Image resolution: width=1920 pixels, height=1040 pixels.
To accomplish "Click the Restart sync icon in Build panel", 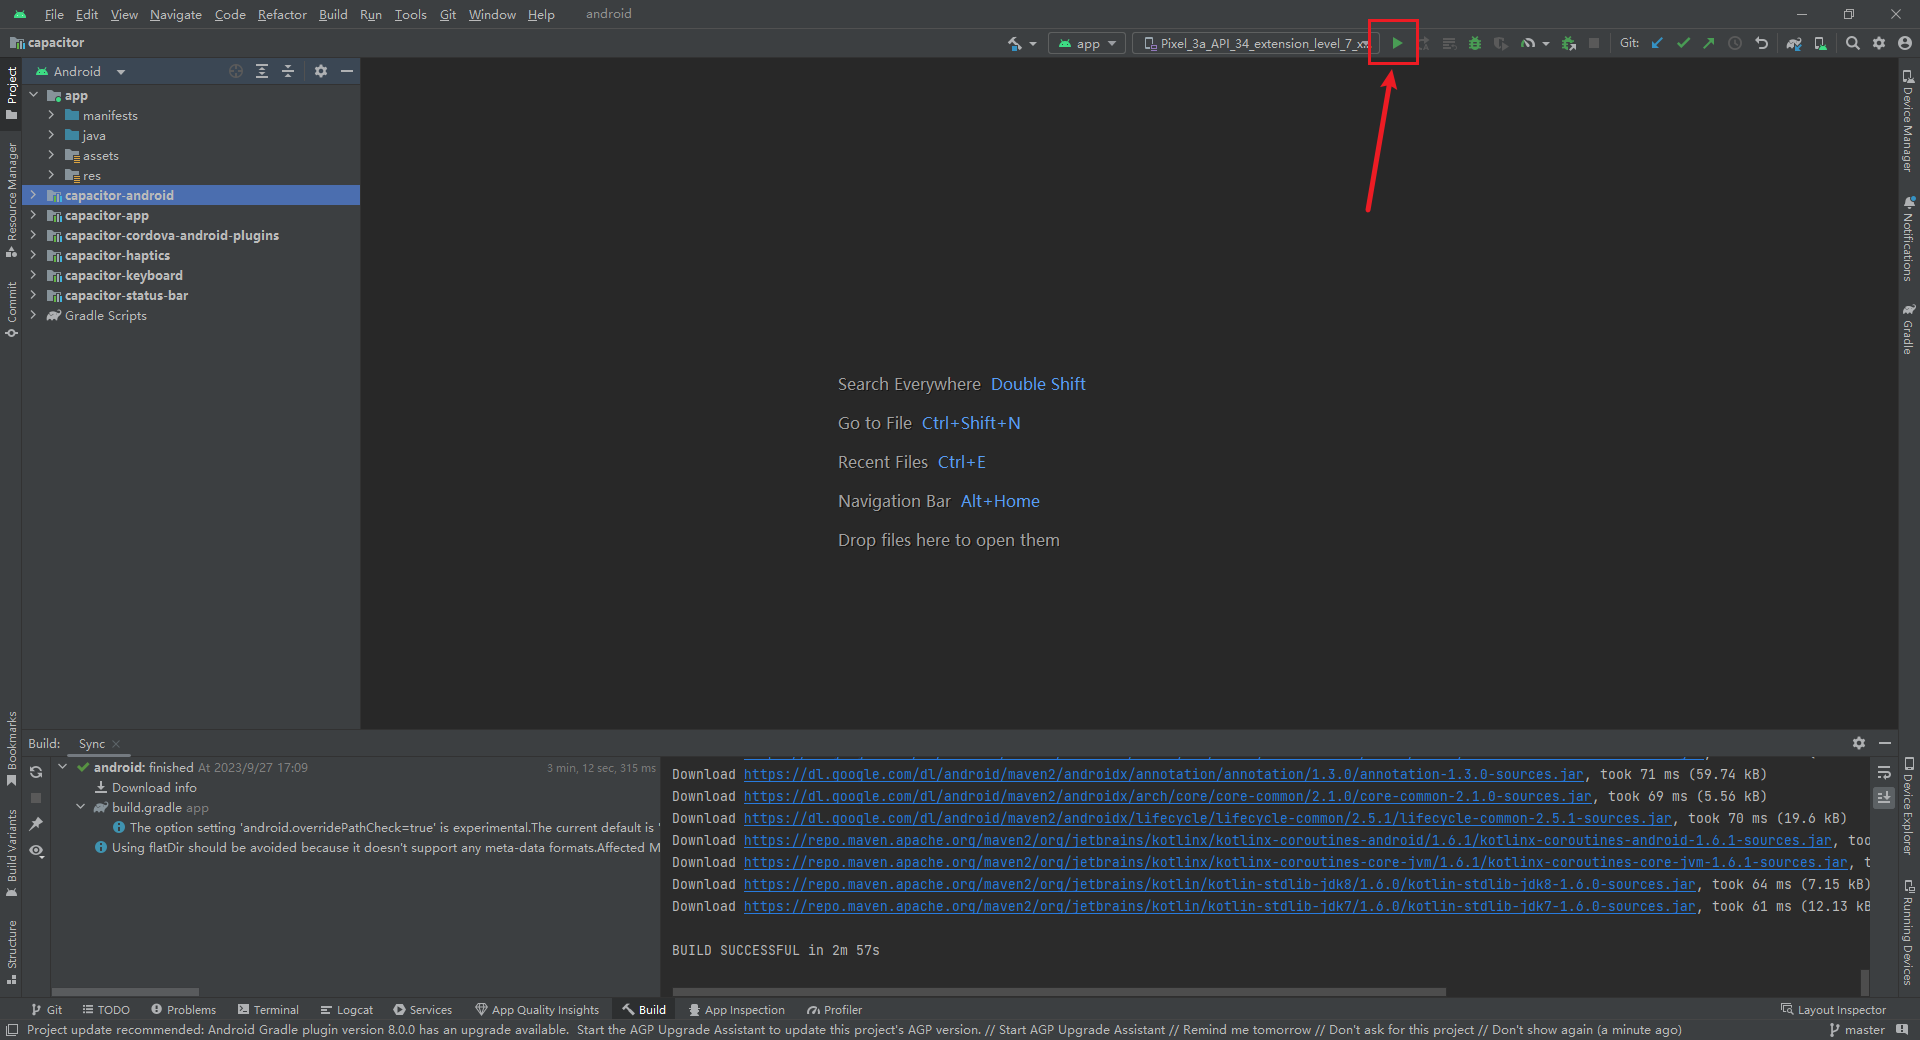I will tap(36, 772).
